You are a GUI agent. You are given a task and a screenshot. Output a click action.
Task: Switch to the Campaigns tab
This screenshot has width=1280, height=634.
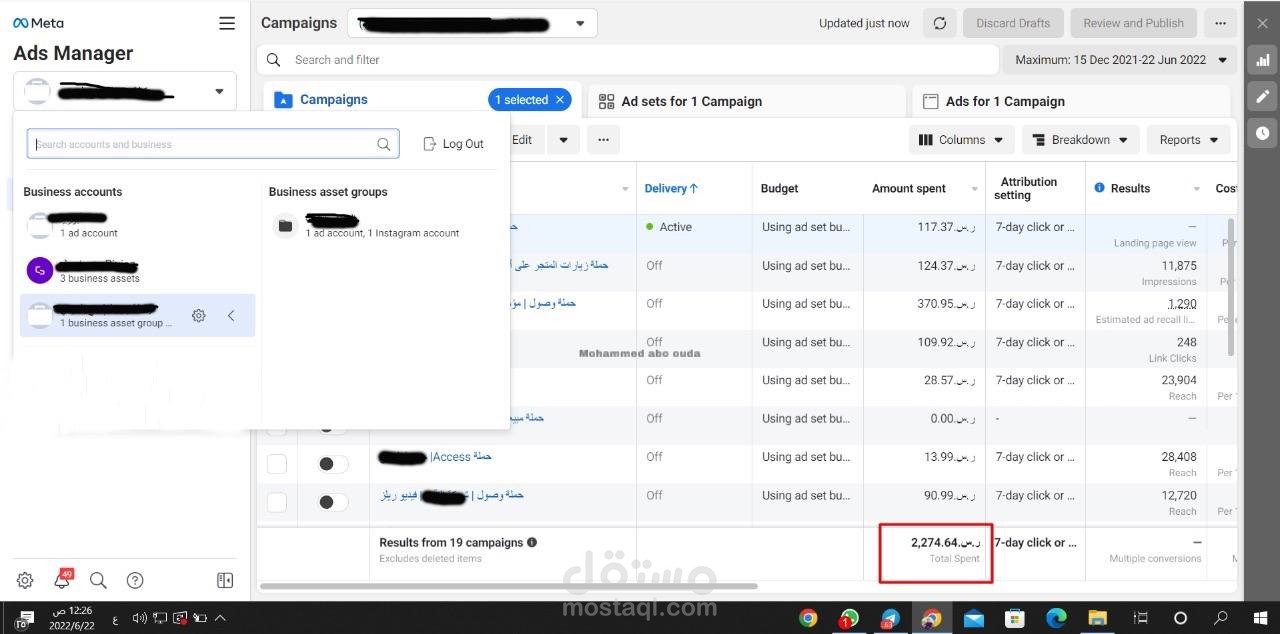pyautogui.click(x=334, y=100)
